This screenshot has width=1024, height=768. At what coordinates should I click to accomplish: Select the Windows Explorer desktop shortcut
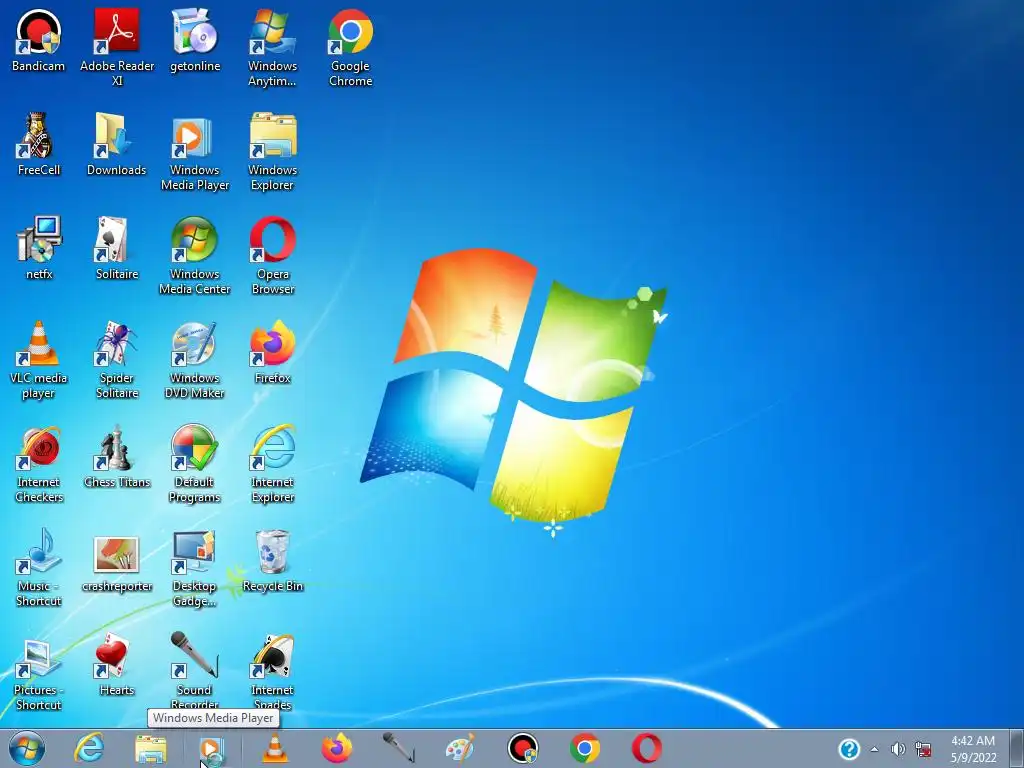(x=272, y=152)
